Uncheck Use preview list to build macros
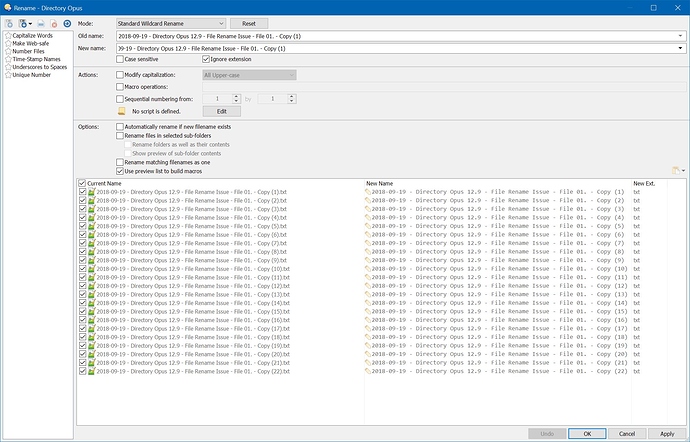Viewport: 690px width, 442px height. pyautogui.click(x=120, y=171)
